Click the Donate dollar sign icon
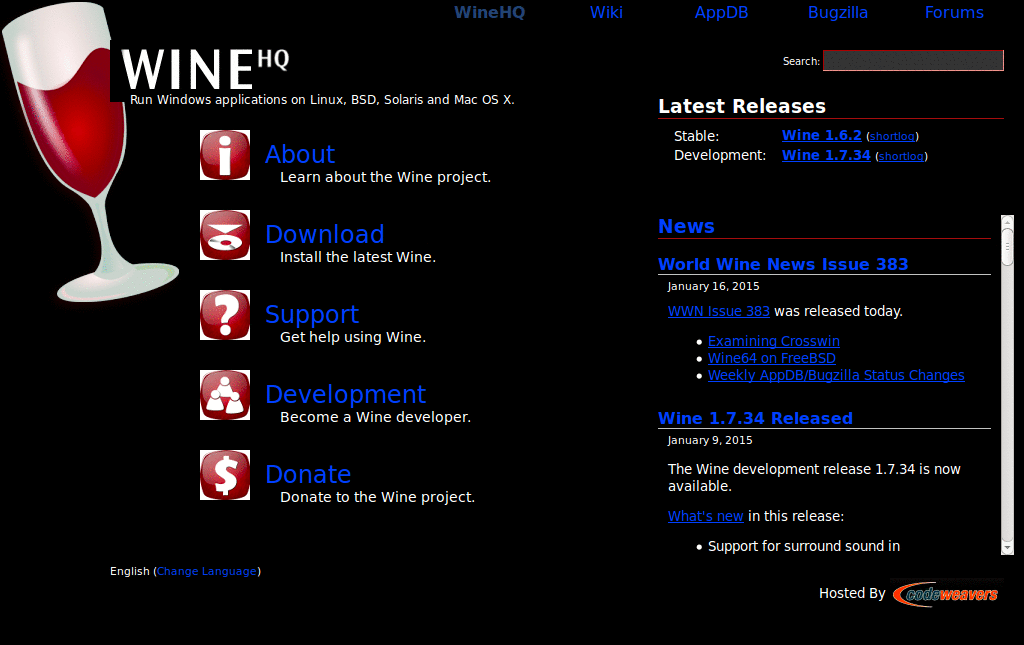Viewport: 1024px width, 645px height. 224,474
